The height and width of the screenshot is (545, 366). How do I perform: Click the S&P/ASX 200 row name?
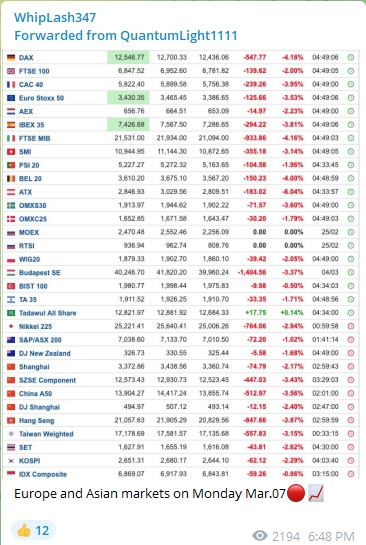pyautogui.click(x=40, y=340)
